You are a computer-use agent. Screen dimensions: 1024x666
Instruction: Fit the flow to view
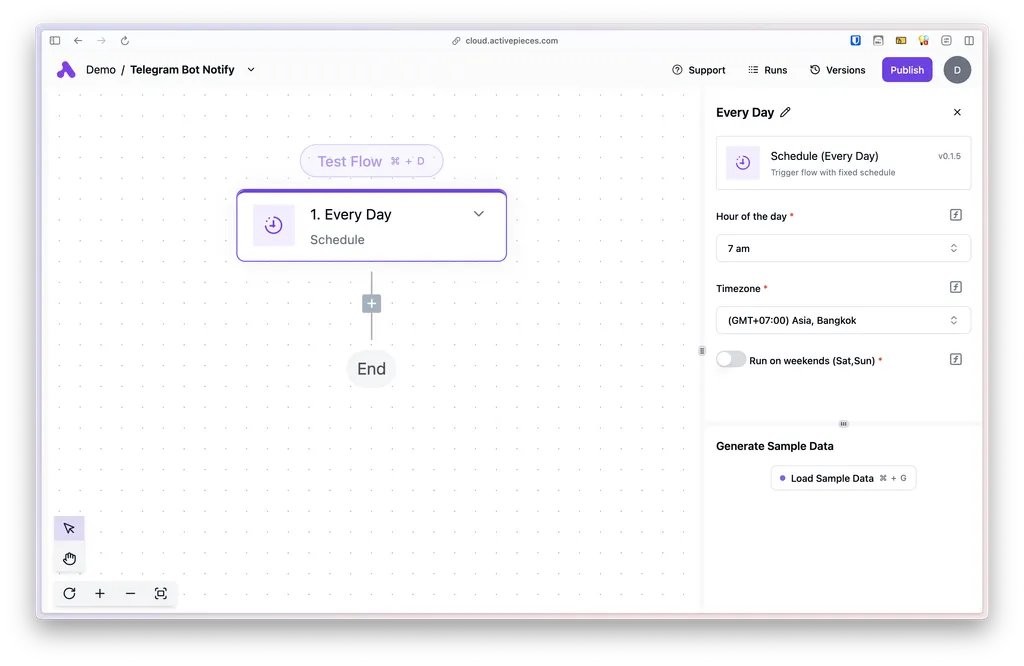(161, 594)
